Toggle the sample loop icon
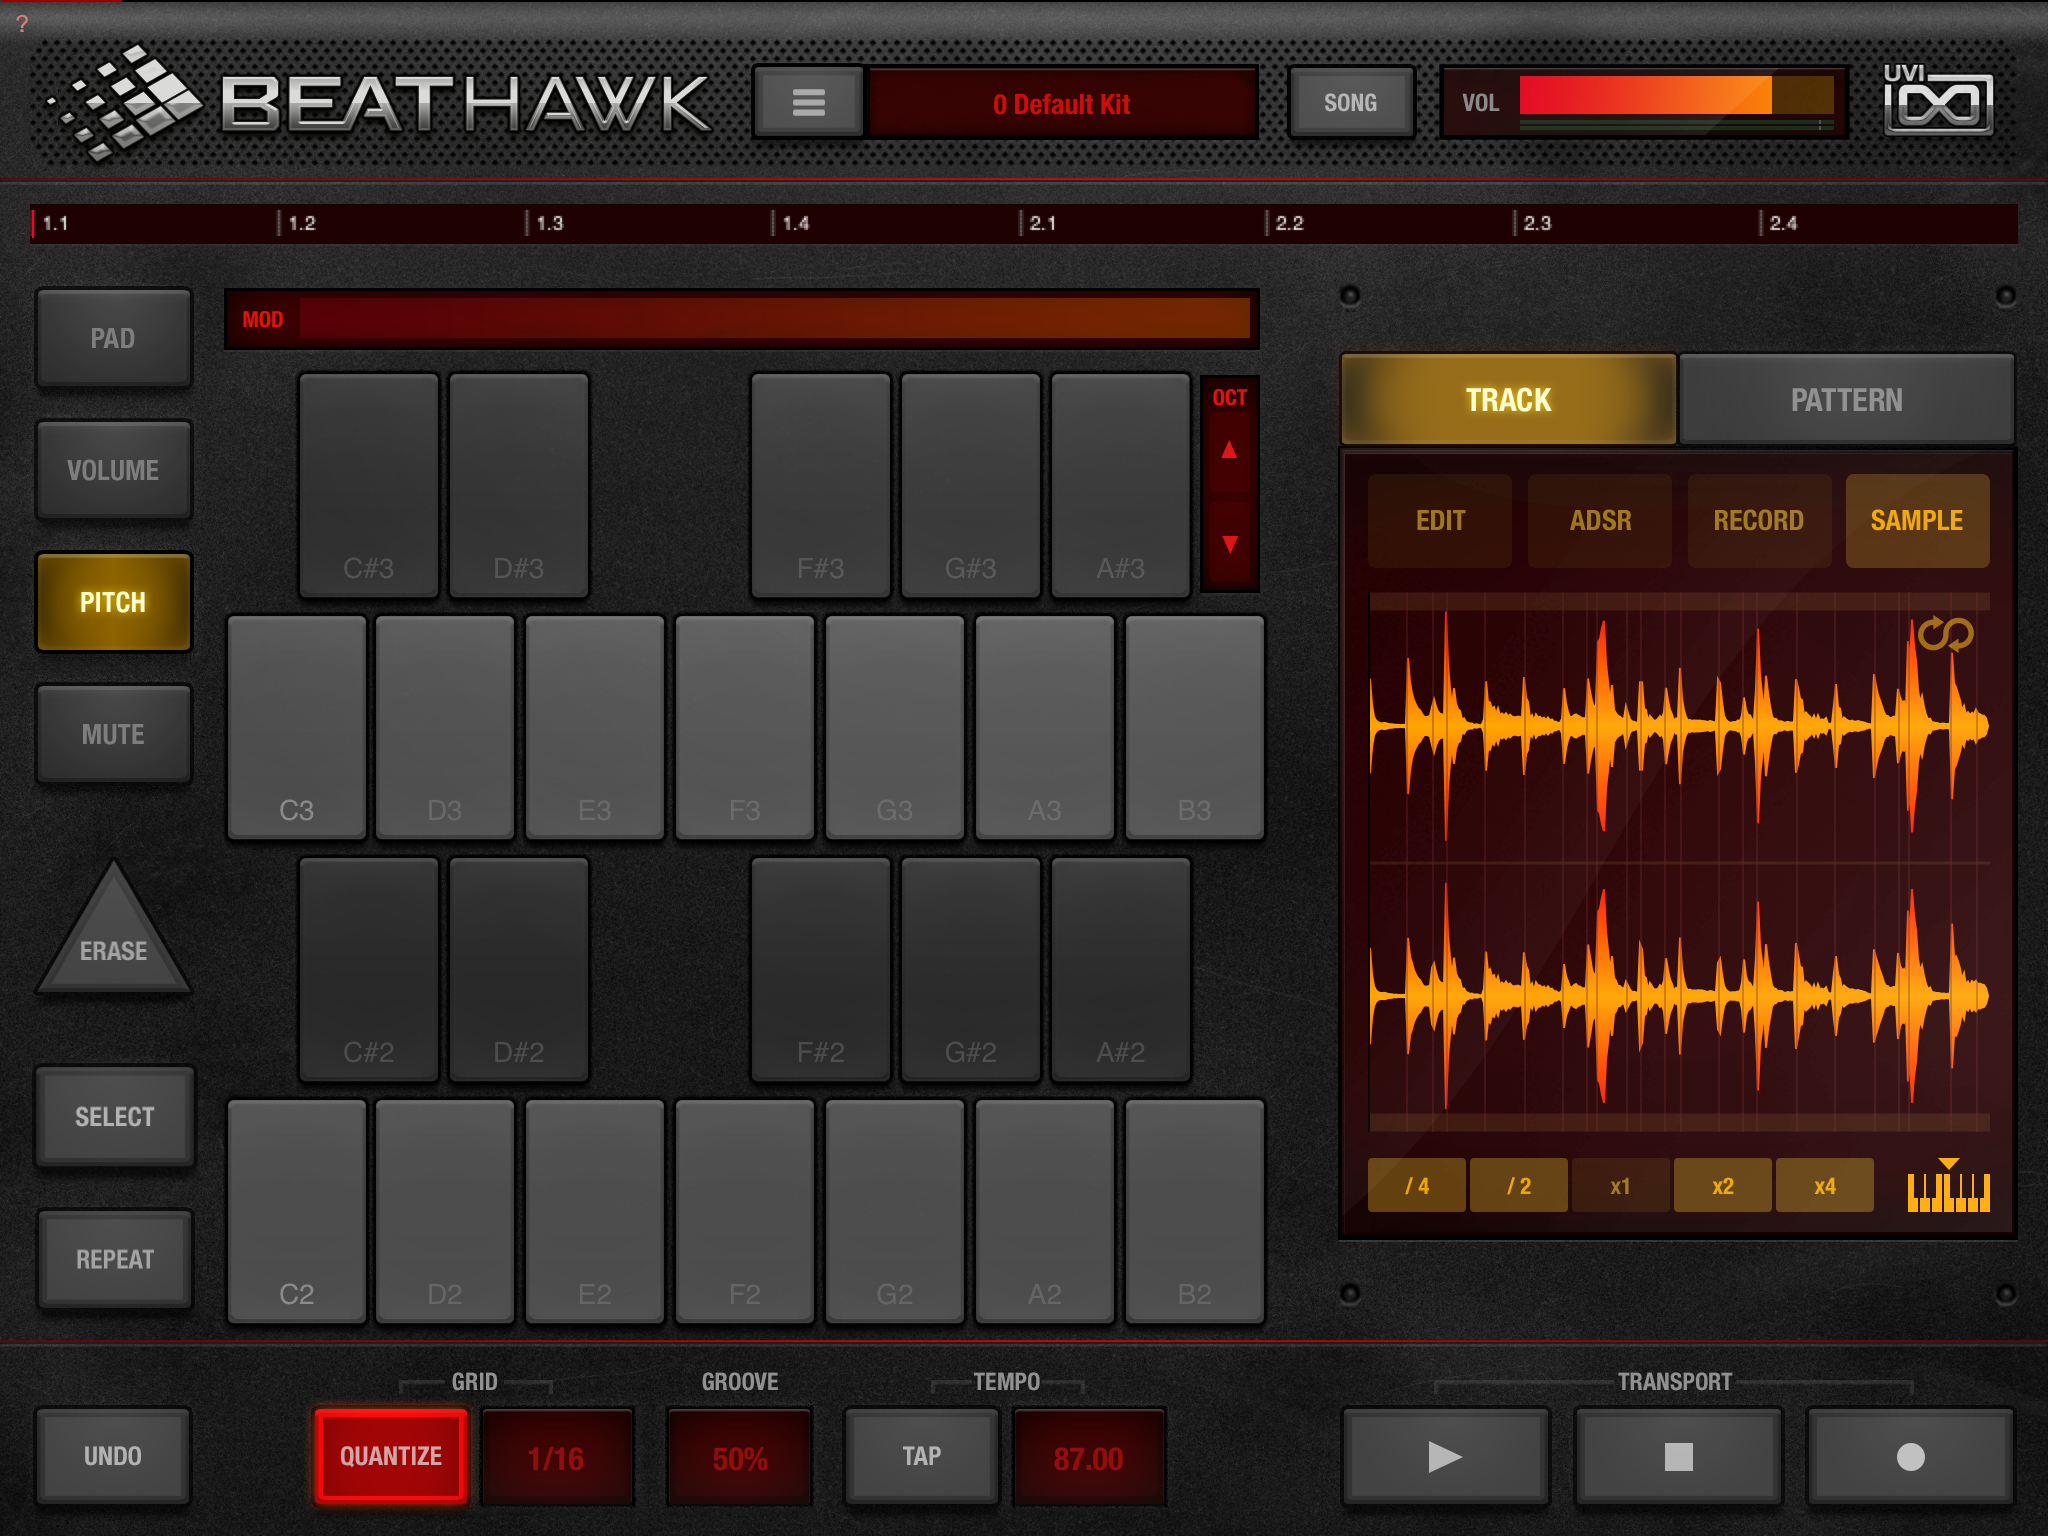Screen dimensions: 2048x1536 pyautogui.click(x=1945, y=634)
